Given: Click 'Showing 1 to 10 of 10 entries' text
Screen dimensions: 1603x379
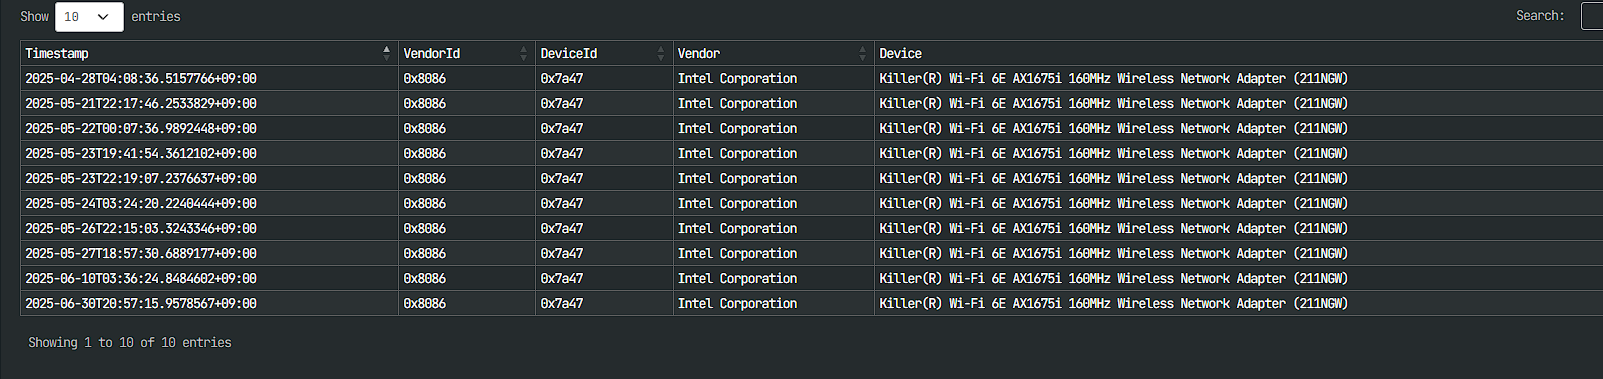Looking at the screenshot, I should [130, 342].
